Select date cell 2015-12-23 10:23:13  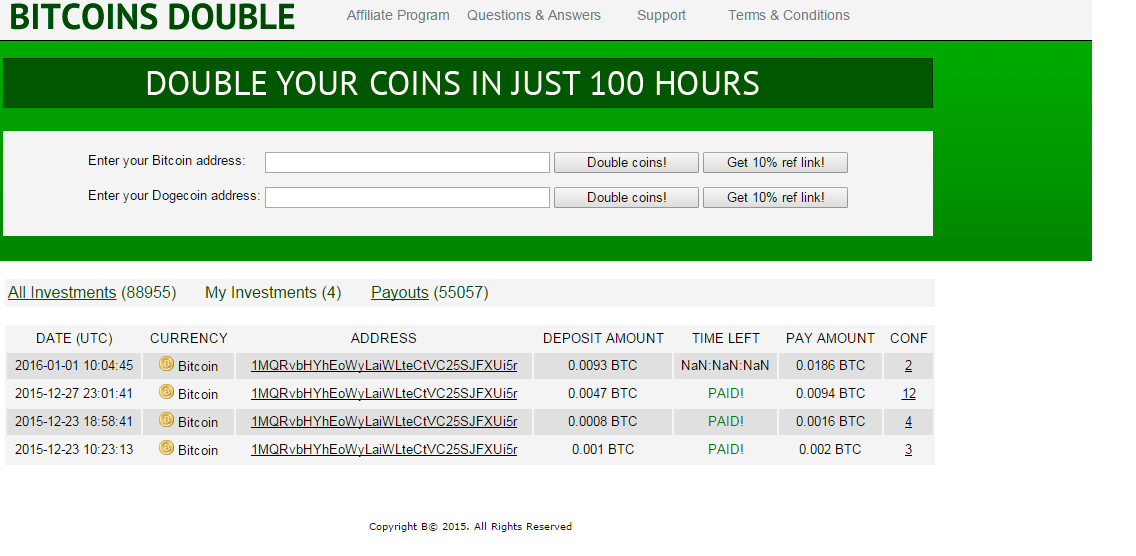[74, 449]
